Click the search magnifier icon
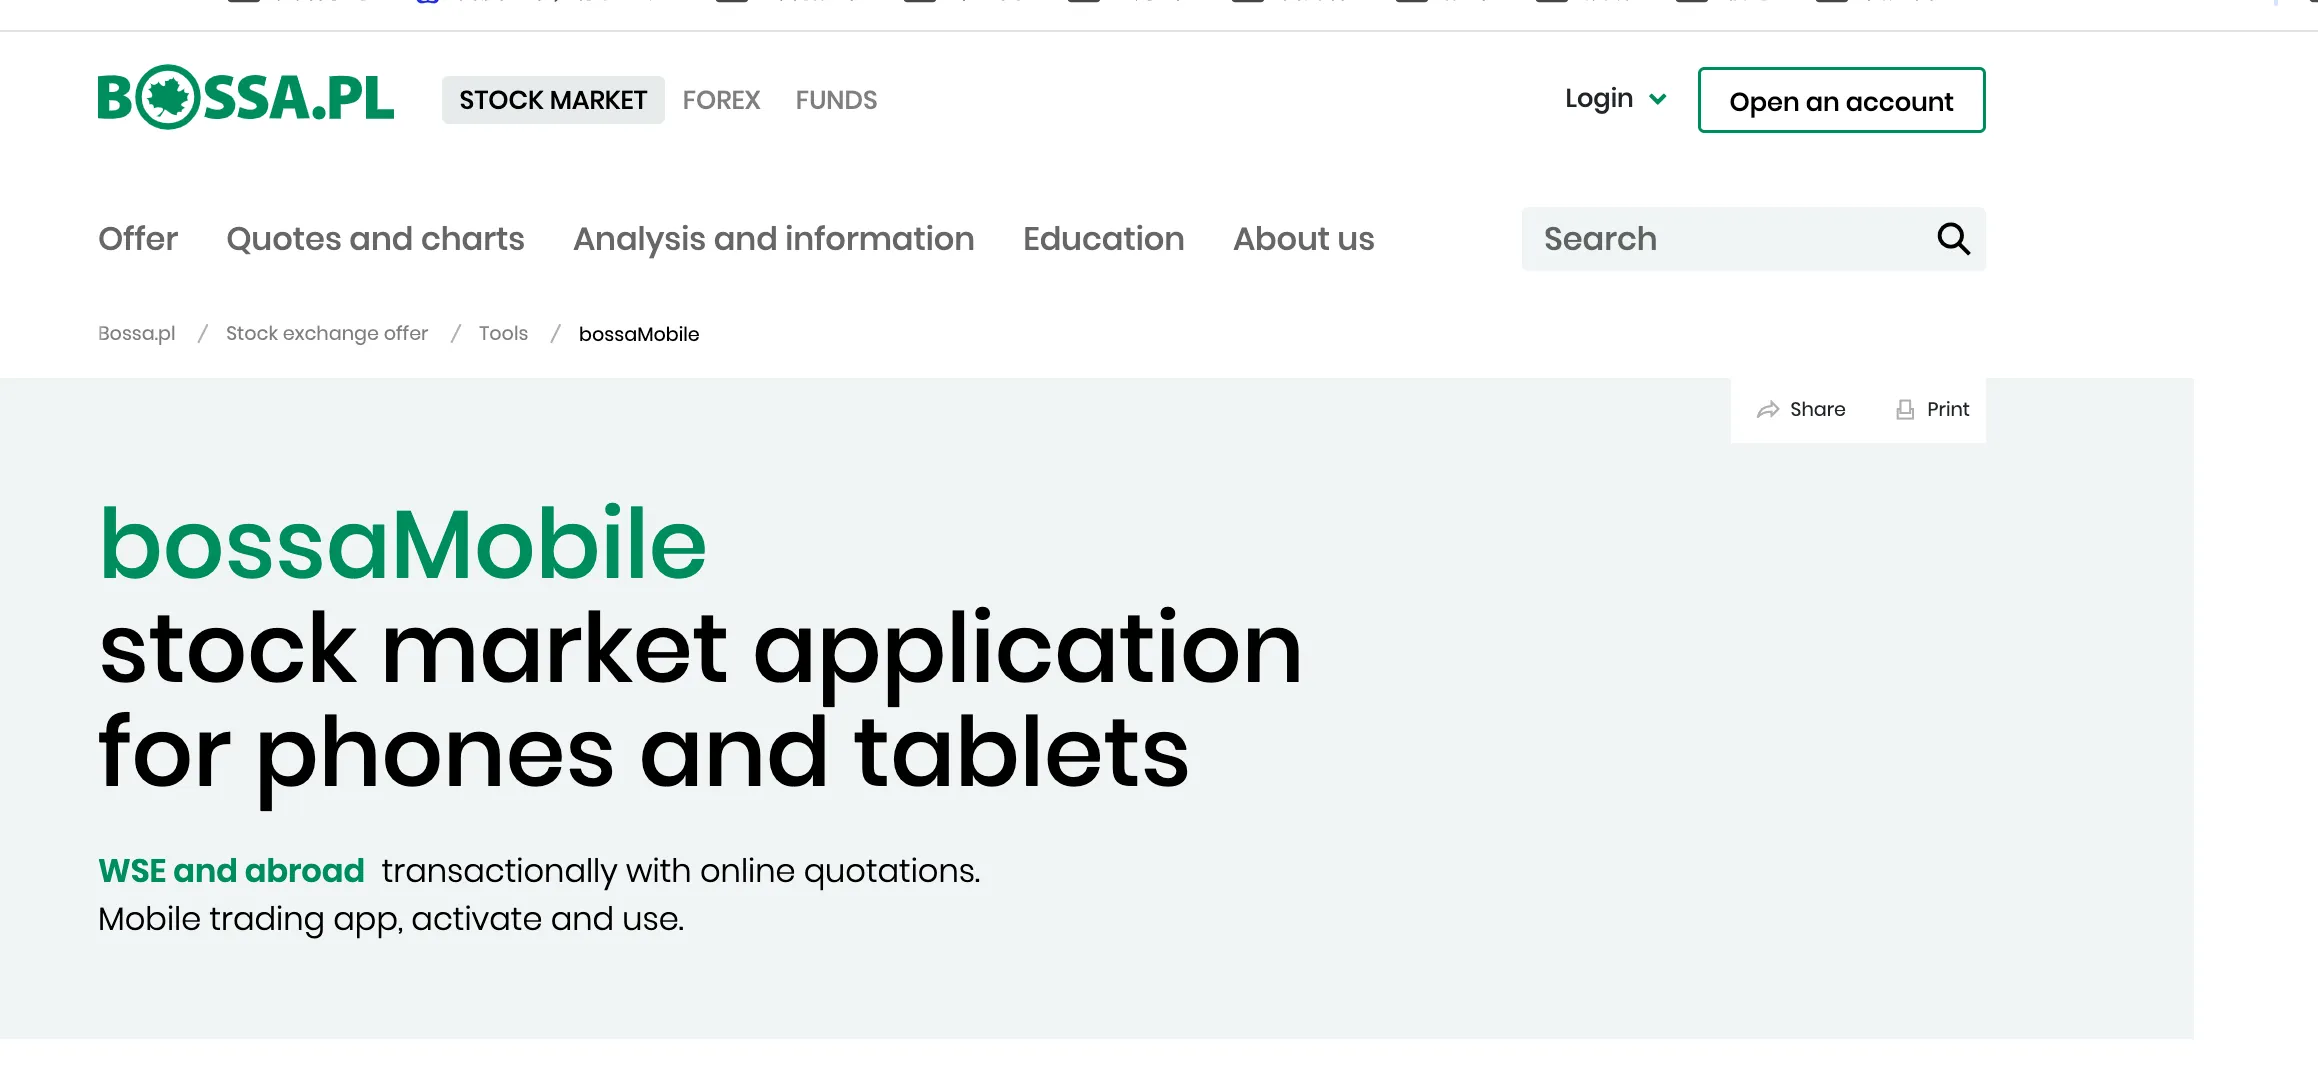This screenshot has height=1076, width=2318. coord(1953,239)
